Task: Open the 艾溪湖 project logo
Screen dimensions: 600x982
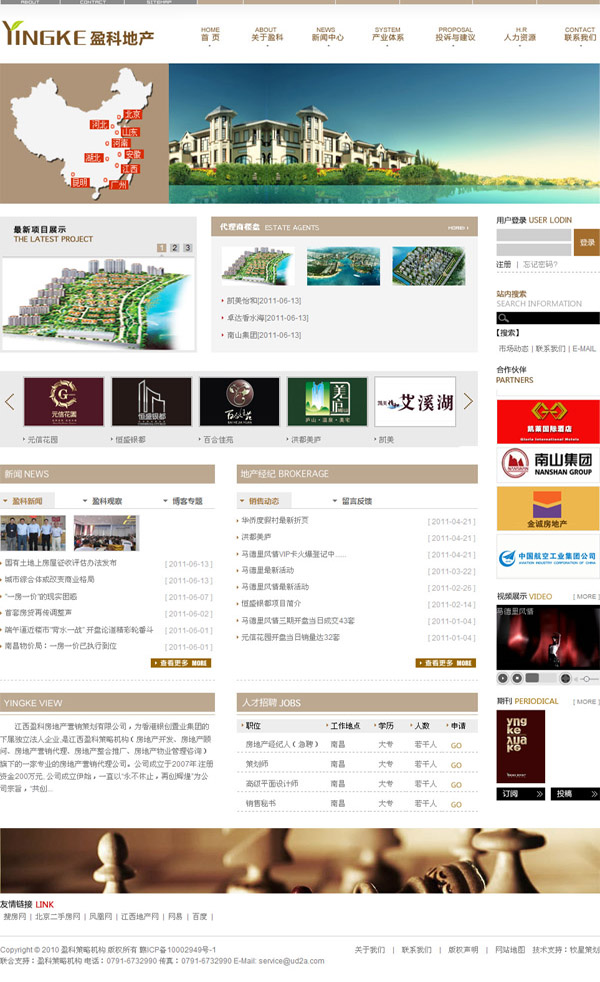Action: (415, 401)
